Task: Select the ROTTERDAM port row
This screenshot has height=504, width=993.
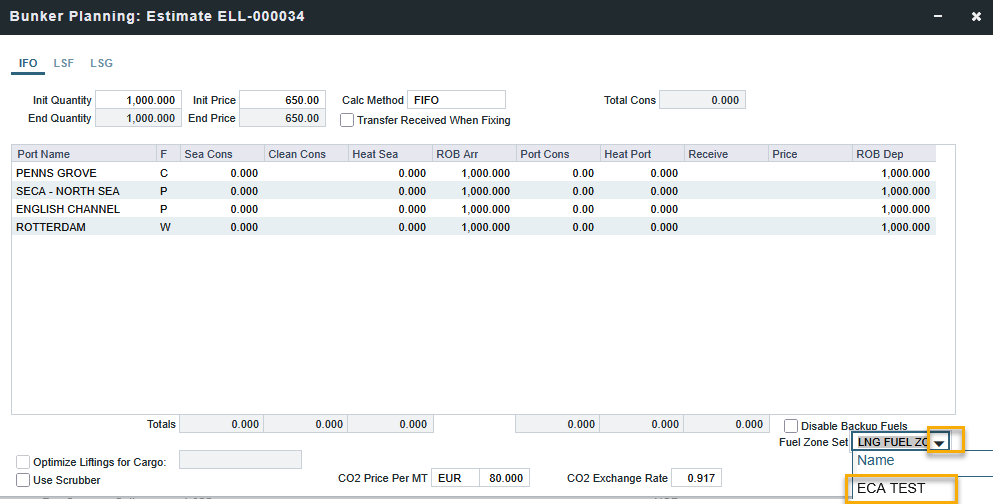Action: (51, 227)
